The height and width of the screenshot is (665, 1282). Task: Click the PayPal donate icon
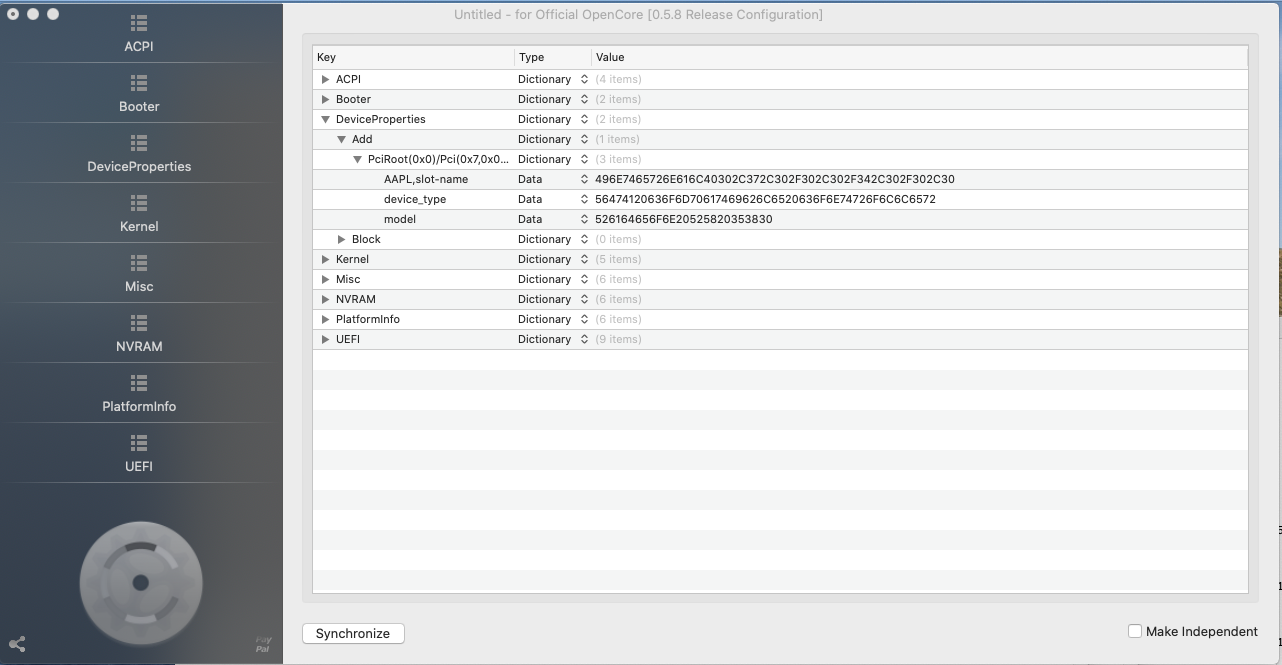263,645
